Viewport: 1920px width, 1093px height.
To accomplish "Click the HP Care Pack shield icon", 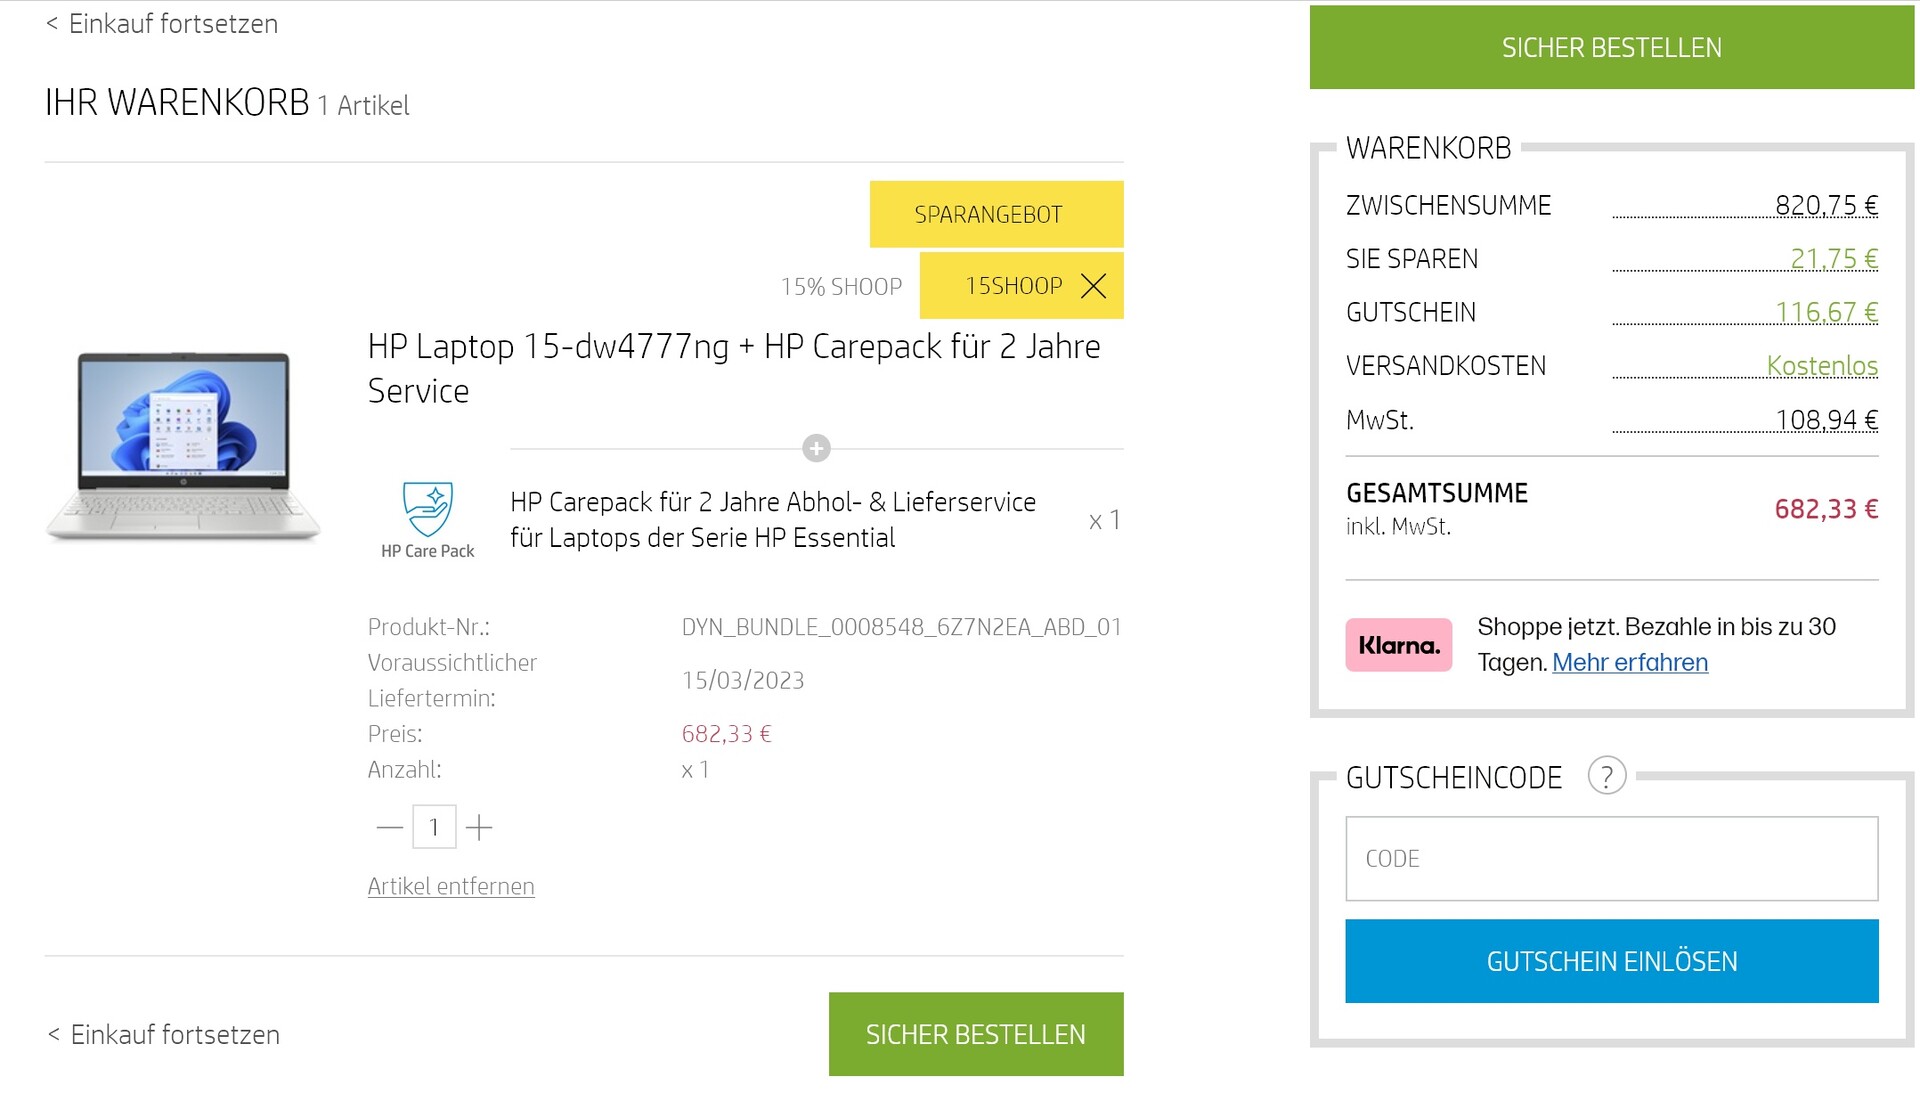I will (428, 510).
